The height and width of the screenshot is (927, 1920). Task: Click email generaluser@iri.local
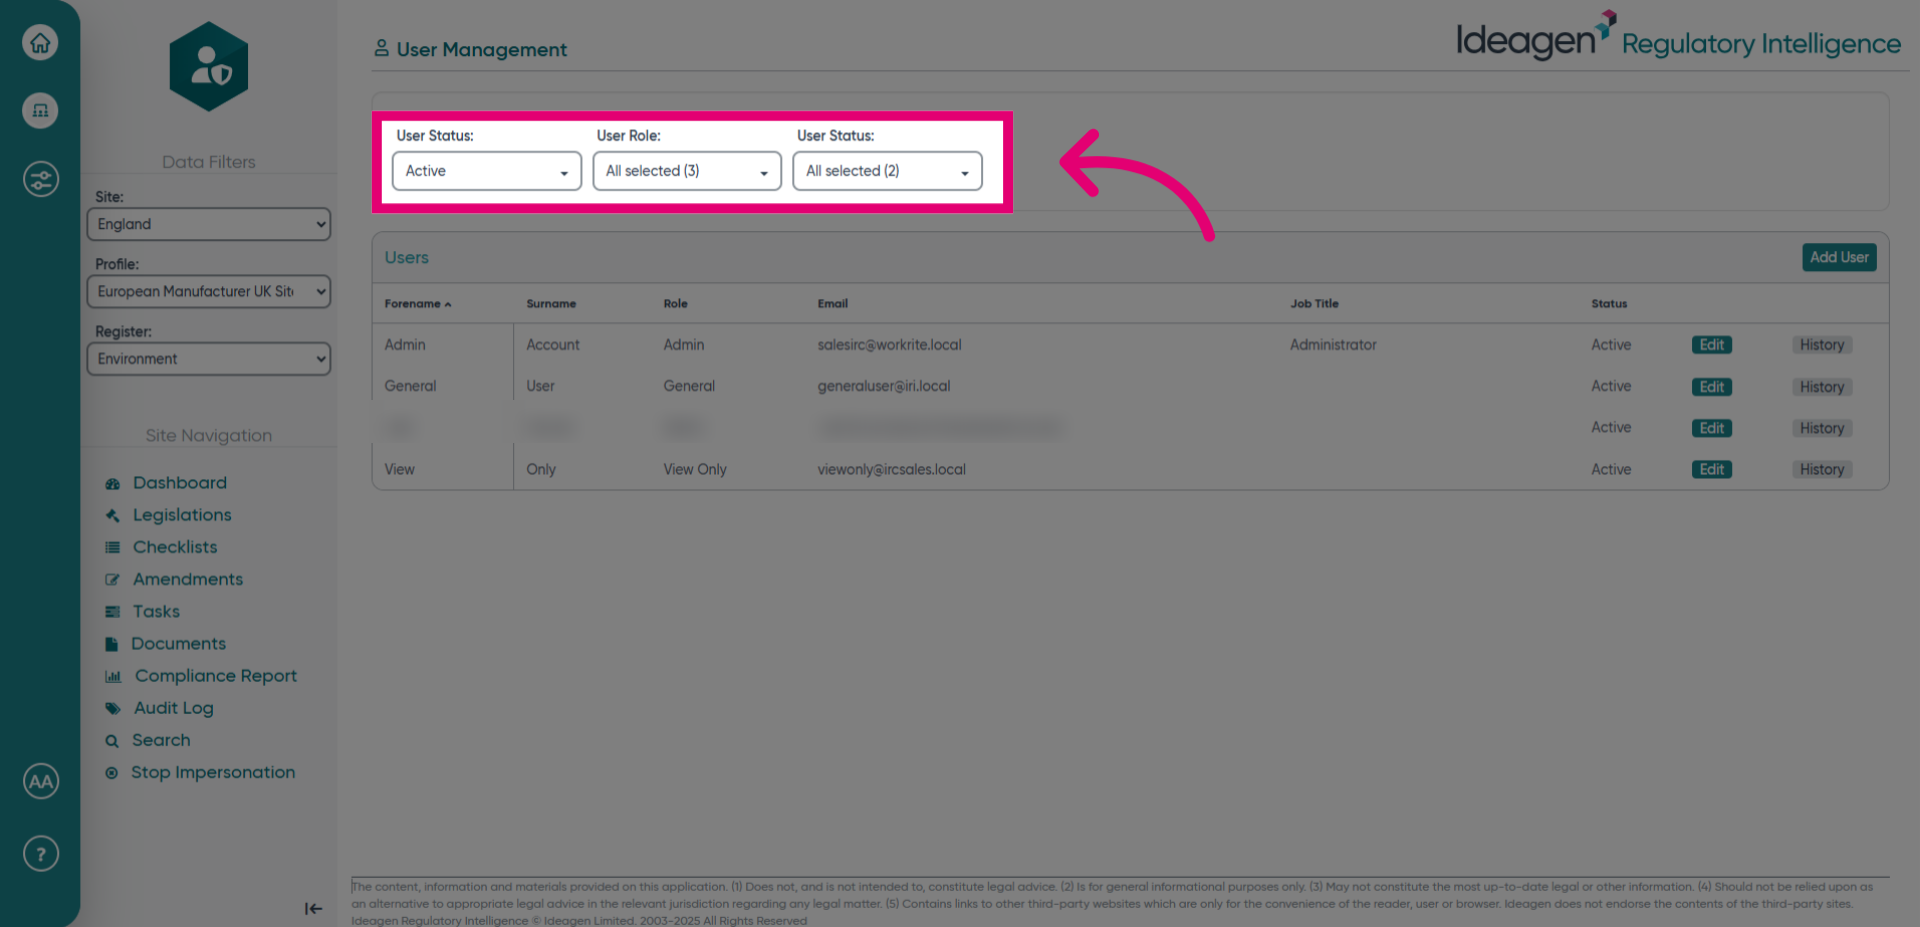coord(884,386)
